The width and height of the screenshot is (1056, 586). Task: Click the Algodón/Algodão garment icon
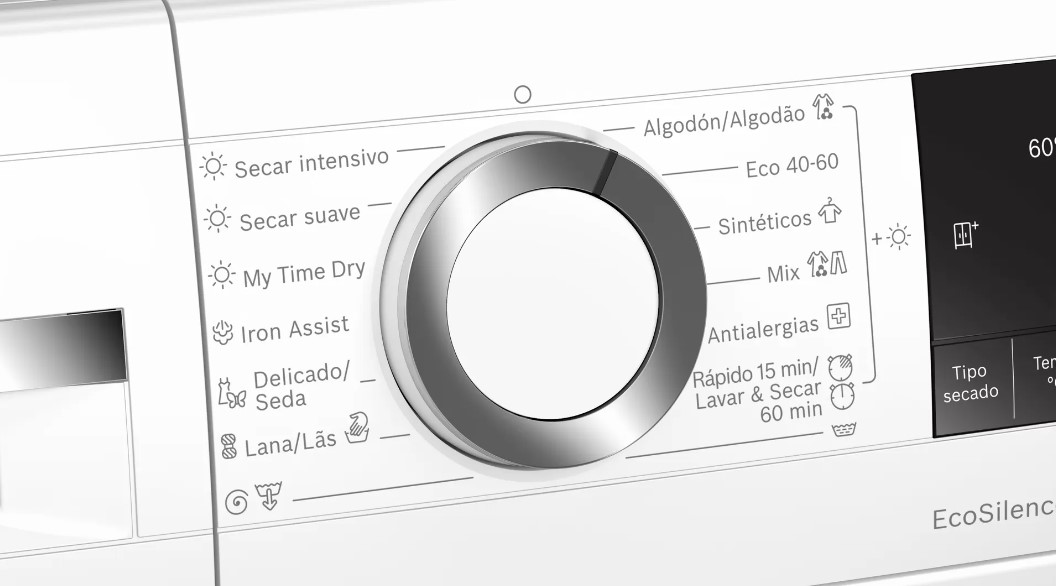823,107
